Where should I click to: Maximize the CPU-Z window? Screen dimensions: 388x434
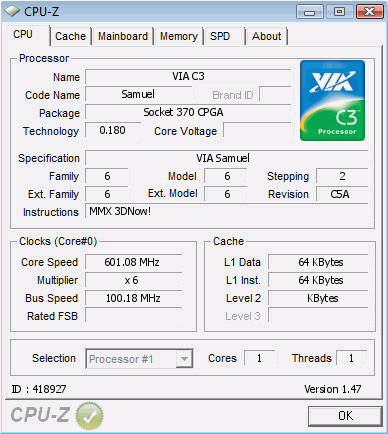coord(339,12)
